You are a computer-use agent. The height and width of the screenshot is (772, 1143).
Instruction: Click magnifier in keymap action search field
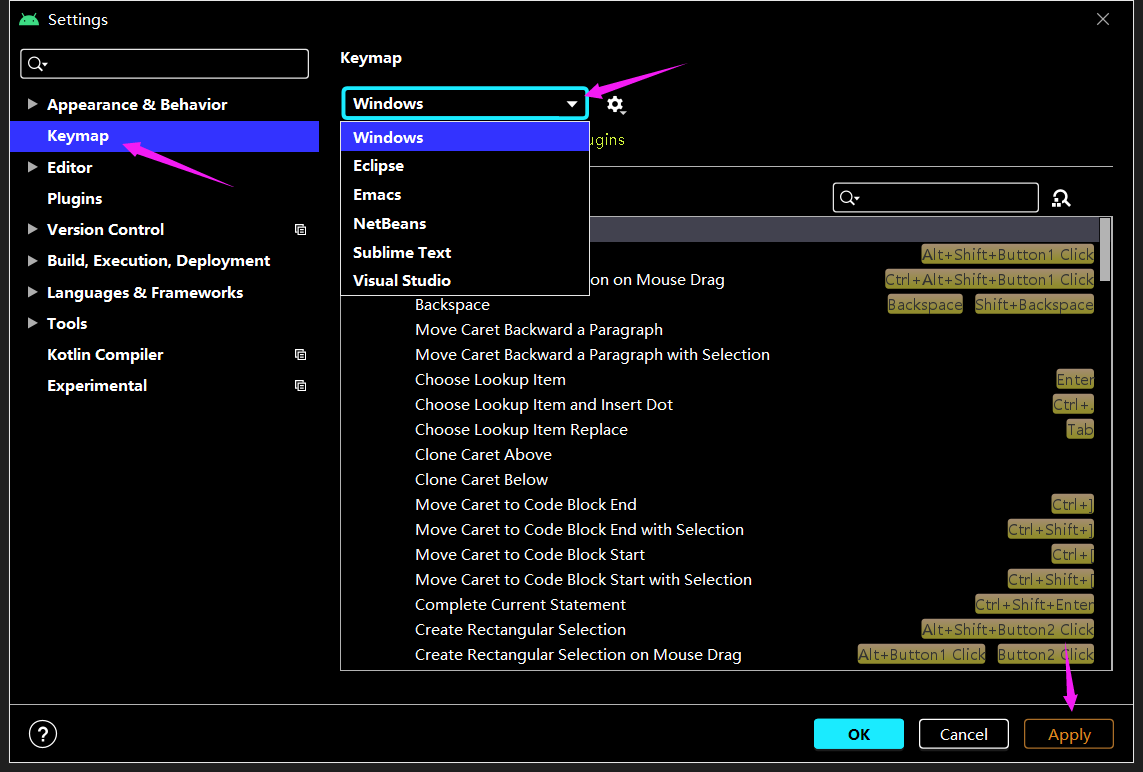coord(849,198)
